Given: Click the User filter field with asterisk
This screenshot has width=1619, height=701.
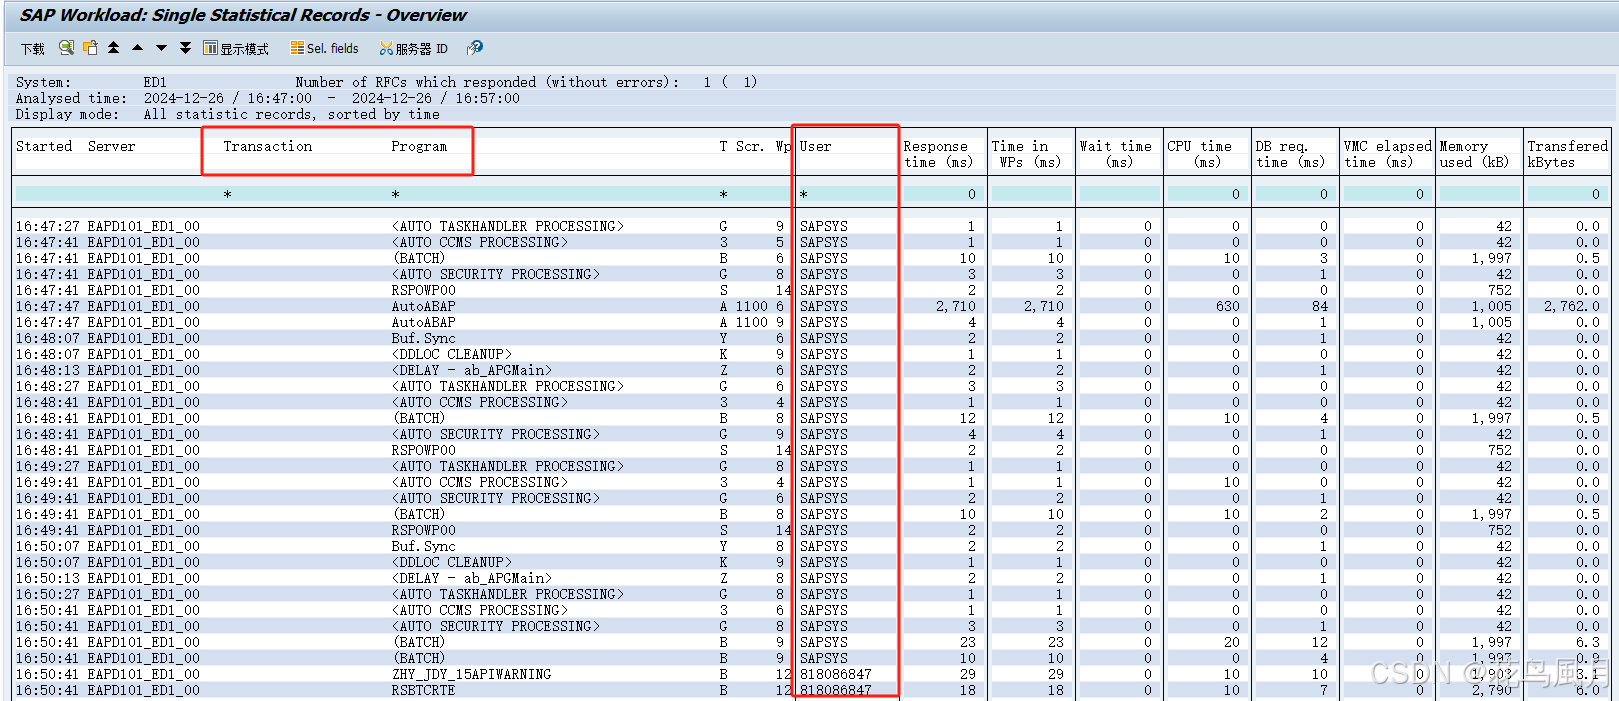Looking at the screenshot, I should (x=848, y=194).
